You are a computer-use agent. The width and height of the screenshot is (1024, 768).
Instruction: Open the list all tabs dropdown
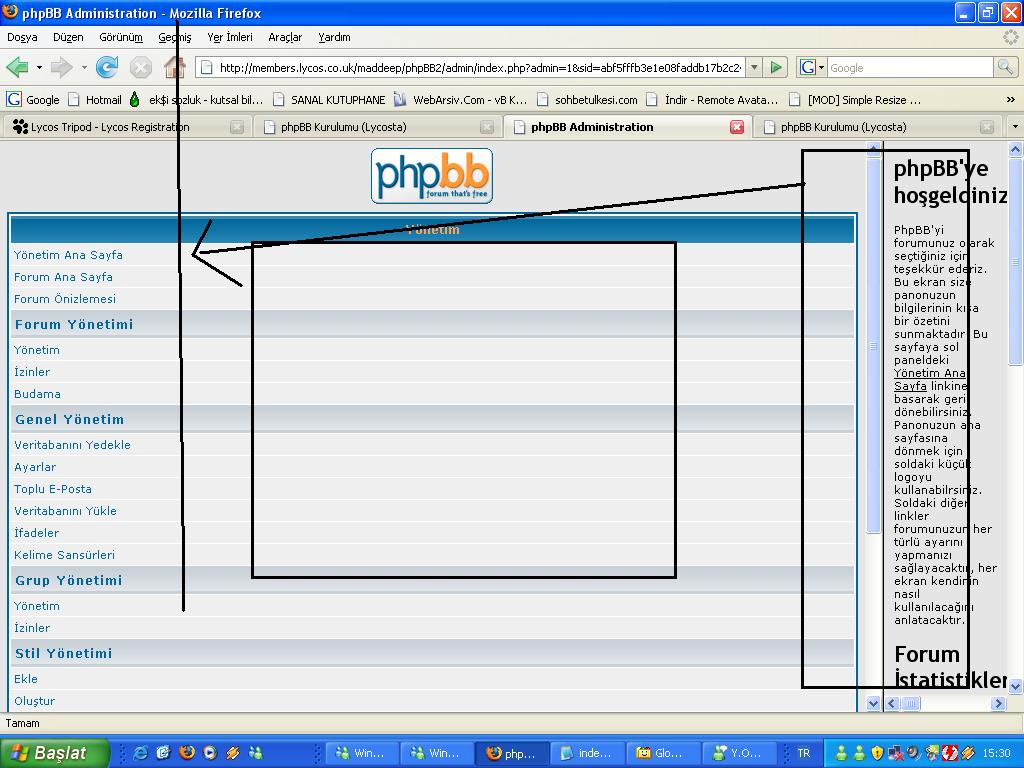(1015, 127)
